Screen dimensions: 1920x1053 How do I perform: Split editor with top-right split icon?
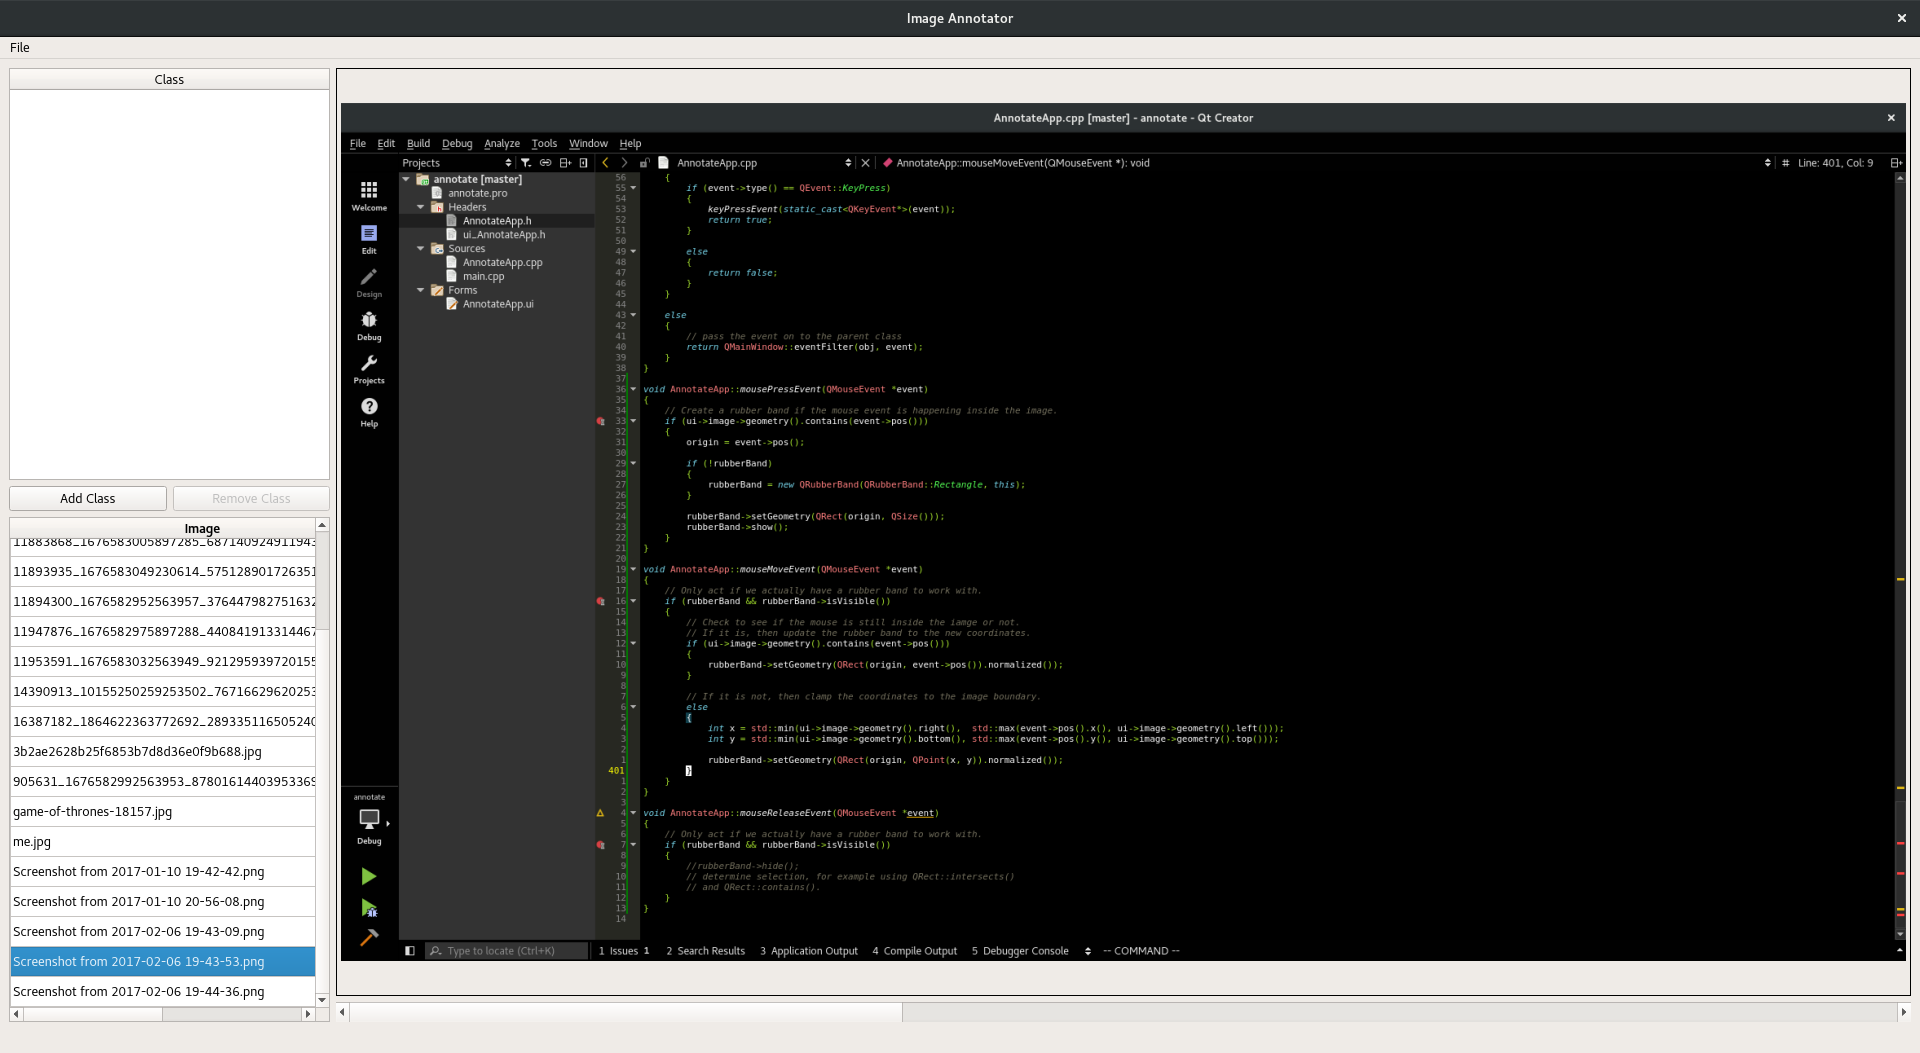(1895, 163)
